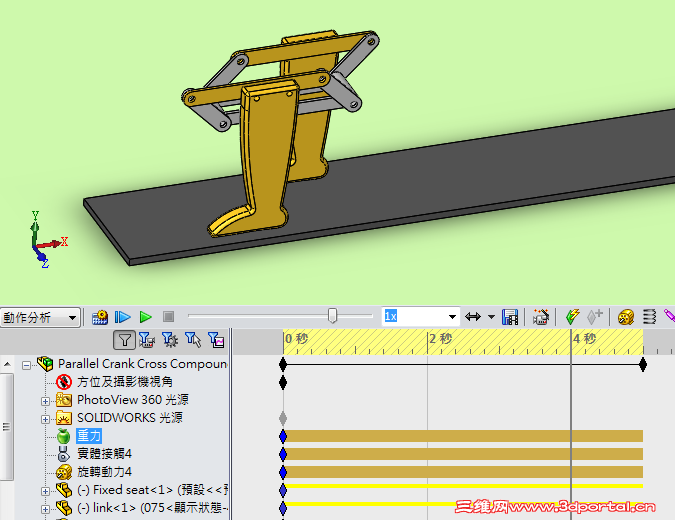
Task: Toggle the Filter Results icon
Action: [x=216, y=340]
